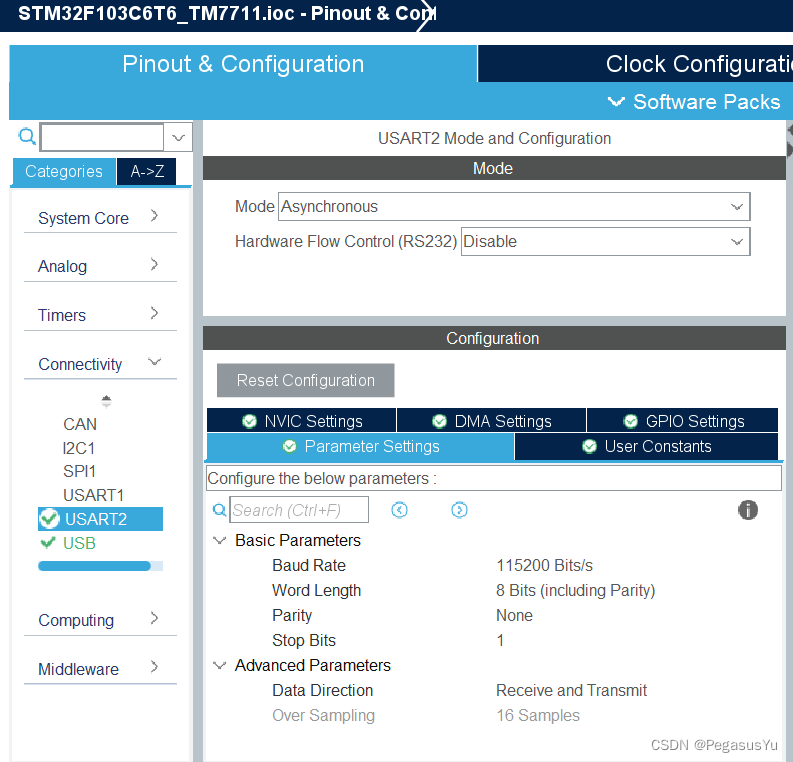Image resolution: width=793 pixels, height=762 pixels.
Task: Go to next search result arrow icon
Action: (x=459, y=510)
